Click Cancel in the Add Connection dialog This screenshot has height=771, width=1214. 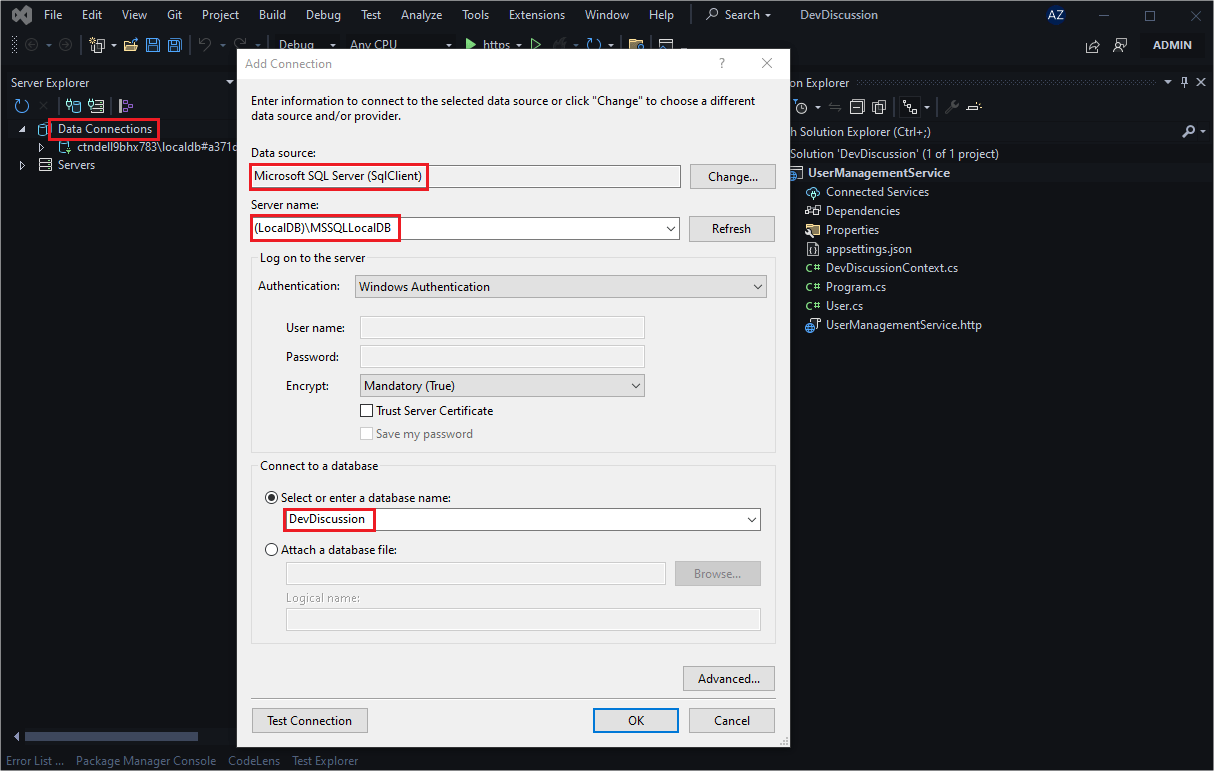732,721
